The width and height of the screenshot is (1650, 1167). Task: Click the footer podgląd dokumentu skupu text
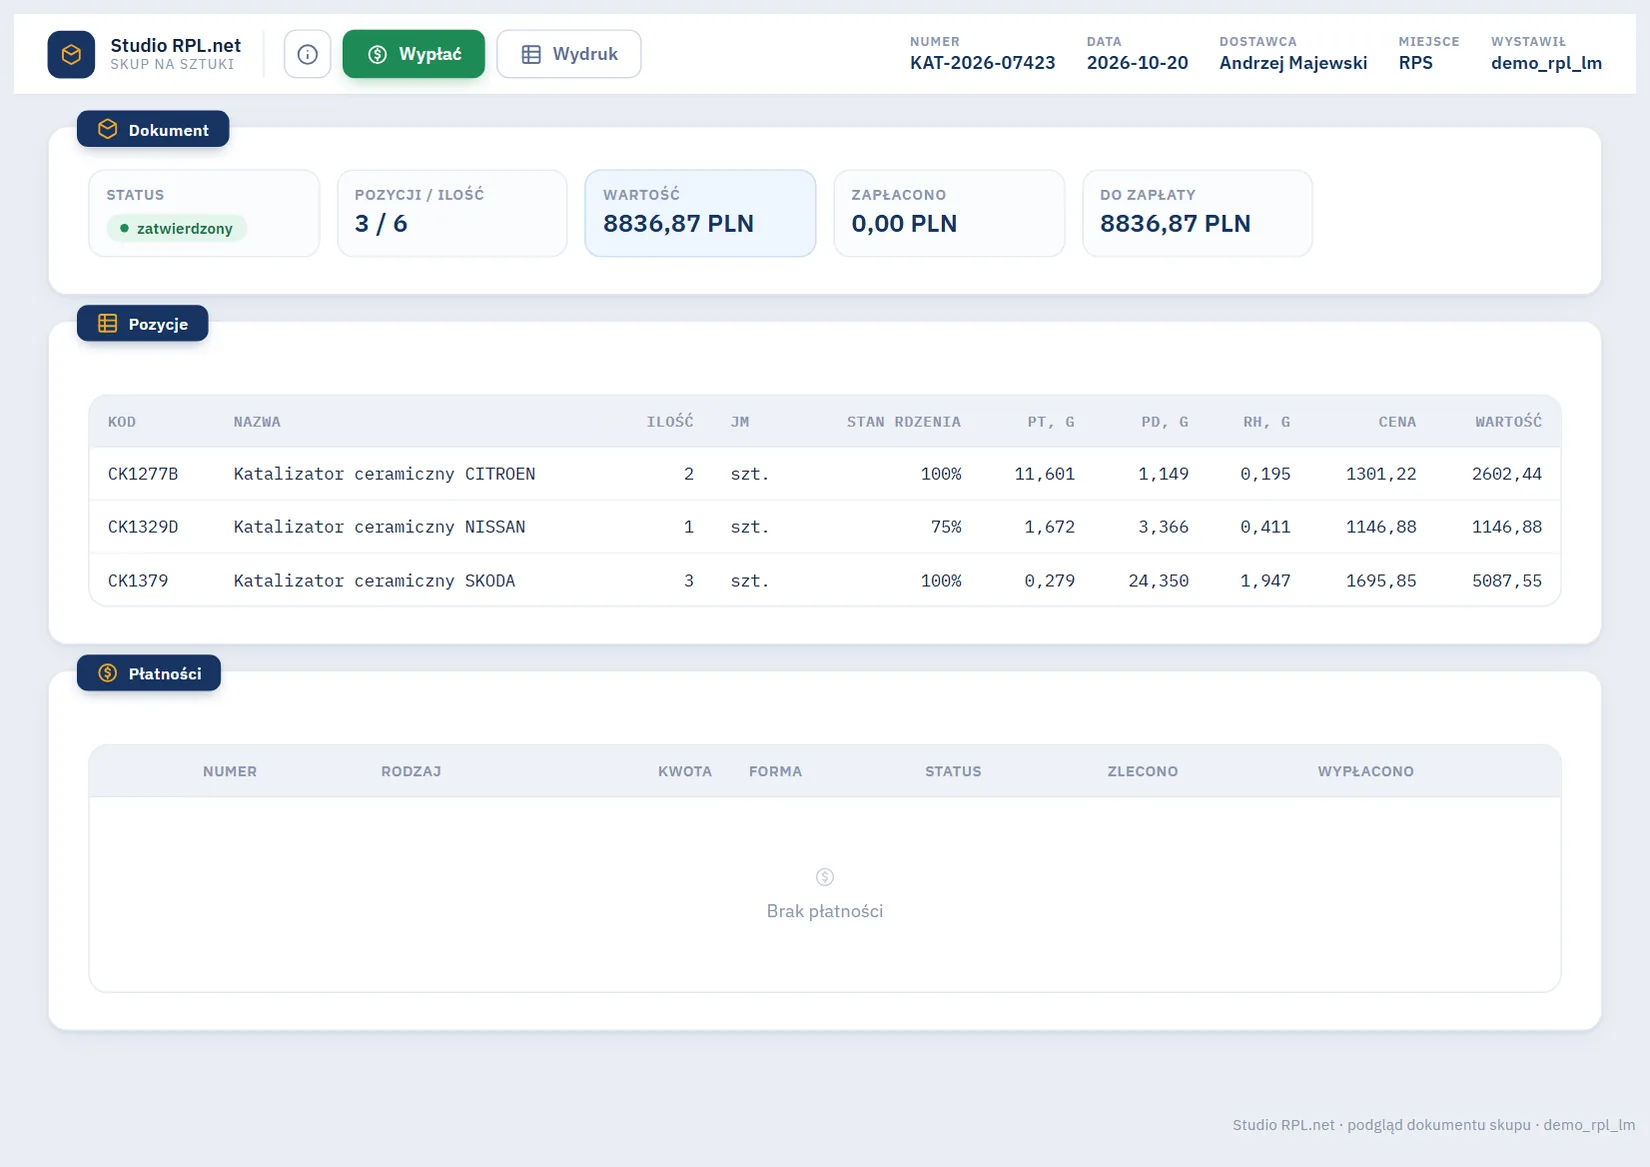[x=1438, y=1125]
